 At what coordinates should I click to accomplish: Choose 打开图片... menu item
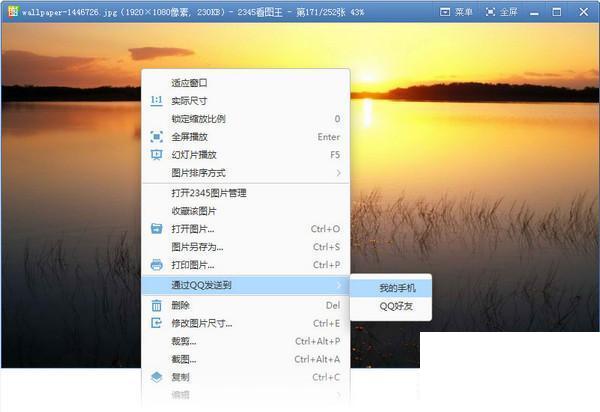(245, 229)
